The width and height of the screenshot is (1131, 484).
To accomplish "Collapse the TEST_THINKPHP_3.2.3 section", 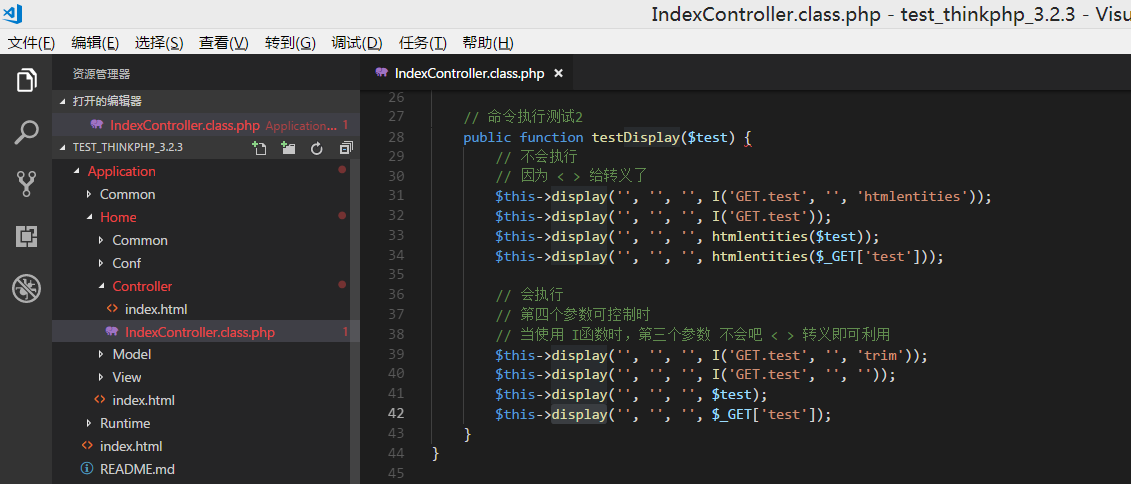I will (128, 147).
